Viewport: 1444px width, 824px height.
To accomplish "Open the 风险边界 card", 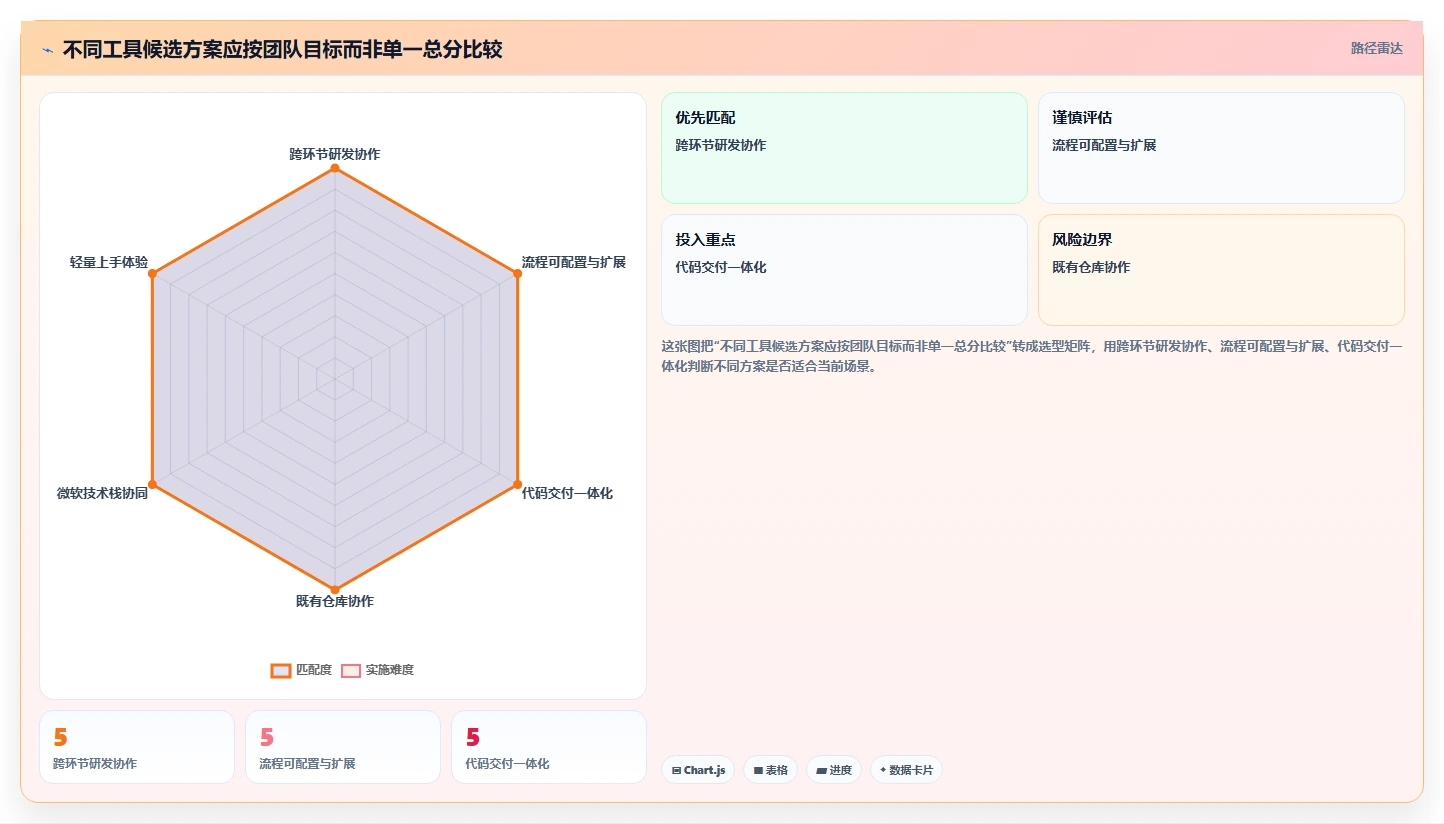I will (x=1221, y=270).
